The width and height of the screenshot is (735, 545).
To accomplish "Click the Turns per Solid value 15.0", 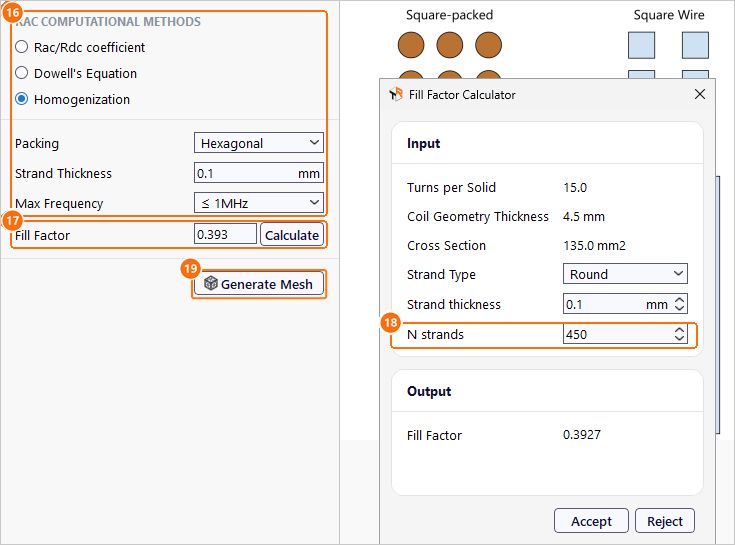I will point(575,187).
